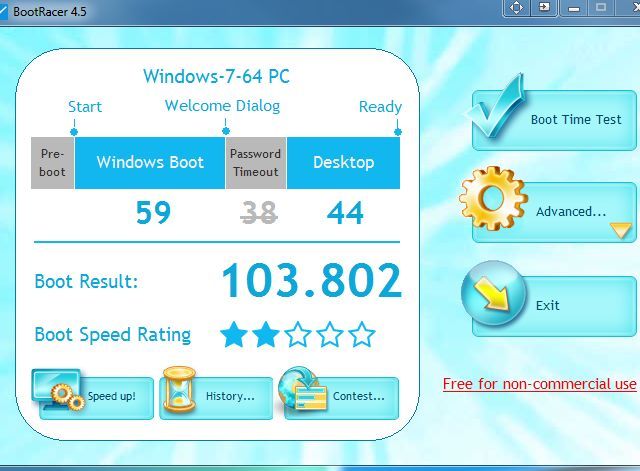Click the Desktop time value 44

(345, 213)
